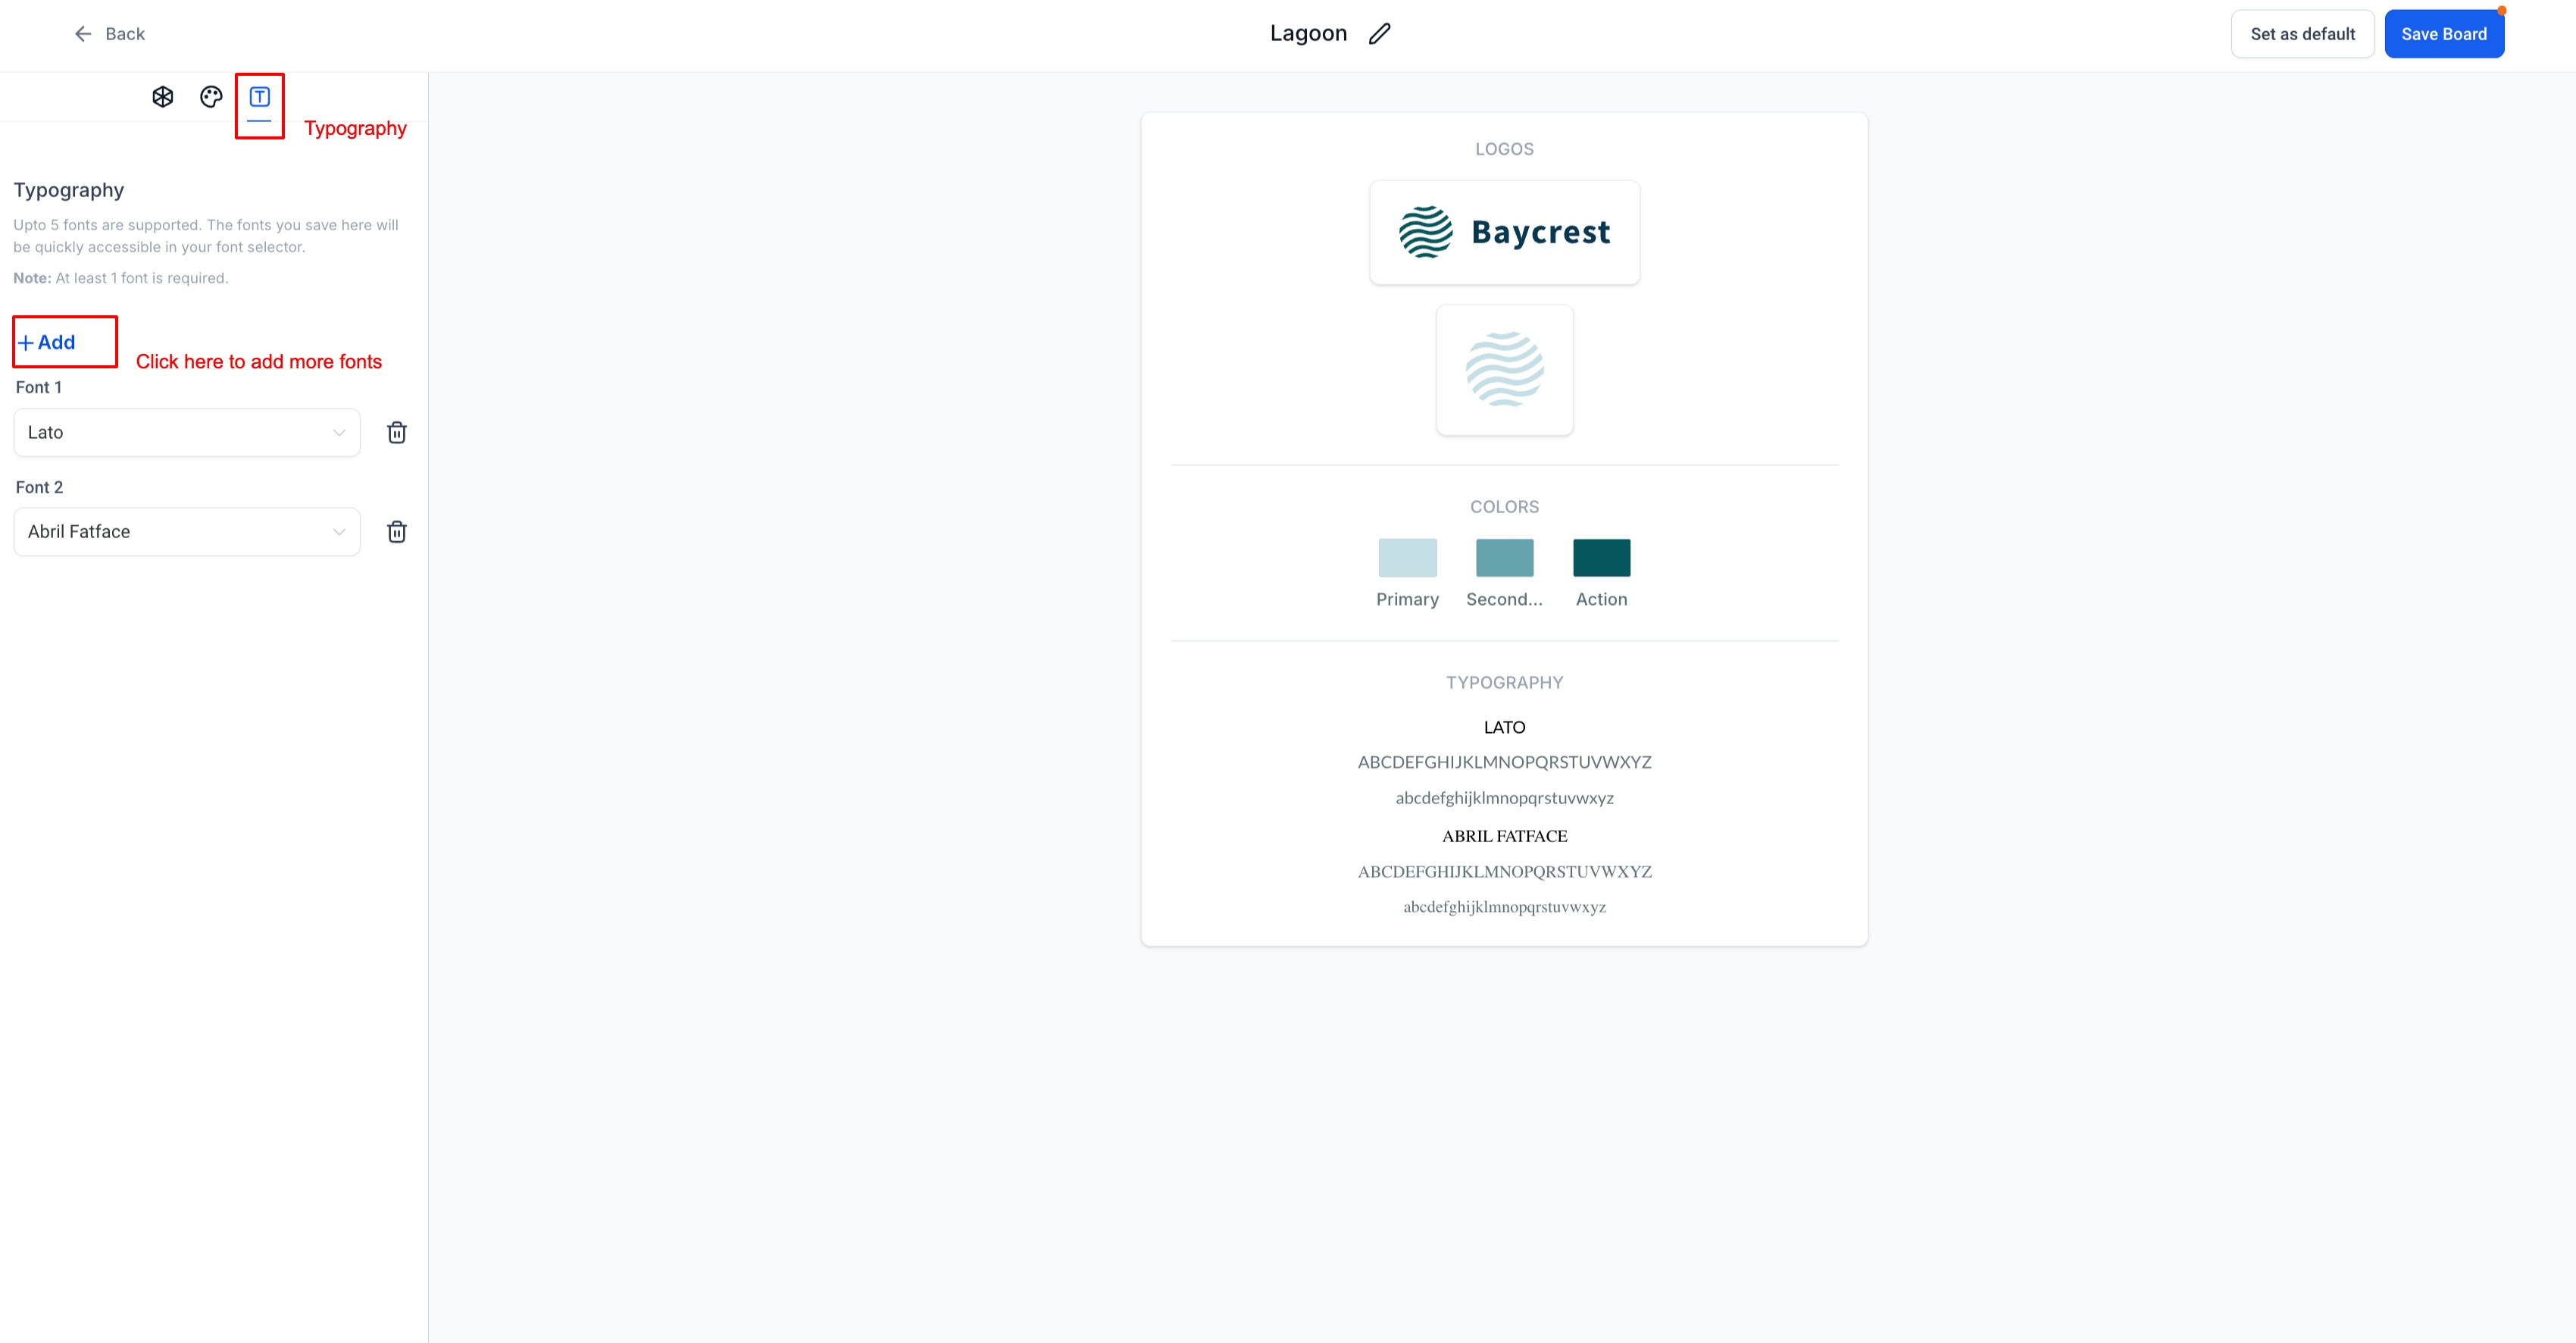Click the Lagoon board title text
Screen dimensions: 2576x1343
(1308, 34)
